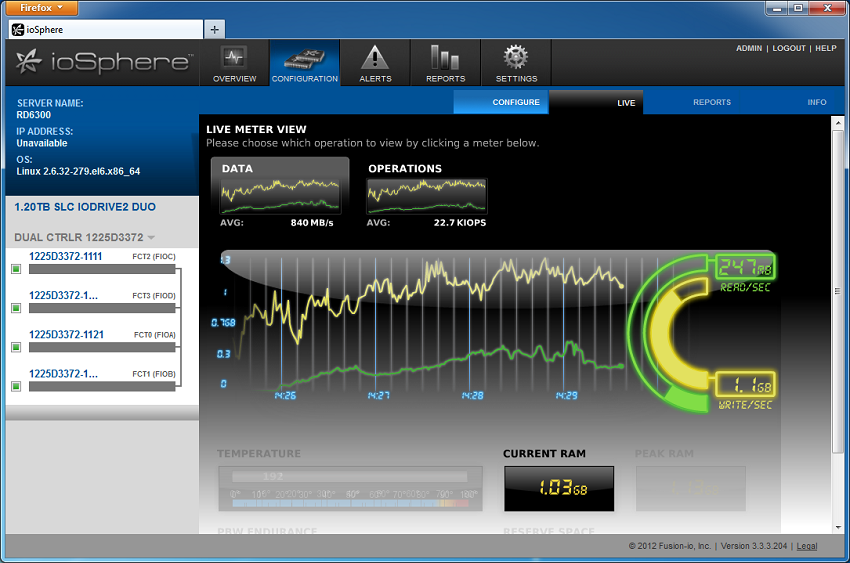The image size is (850, 563).
Task: Toggle the FCT3 (FIOD) device checkbox
Action: (16, 308)
